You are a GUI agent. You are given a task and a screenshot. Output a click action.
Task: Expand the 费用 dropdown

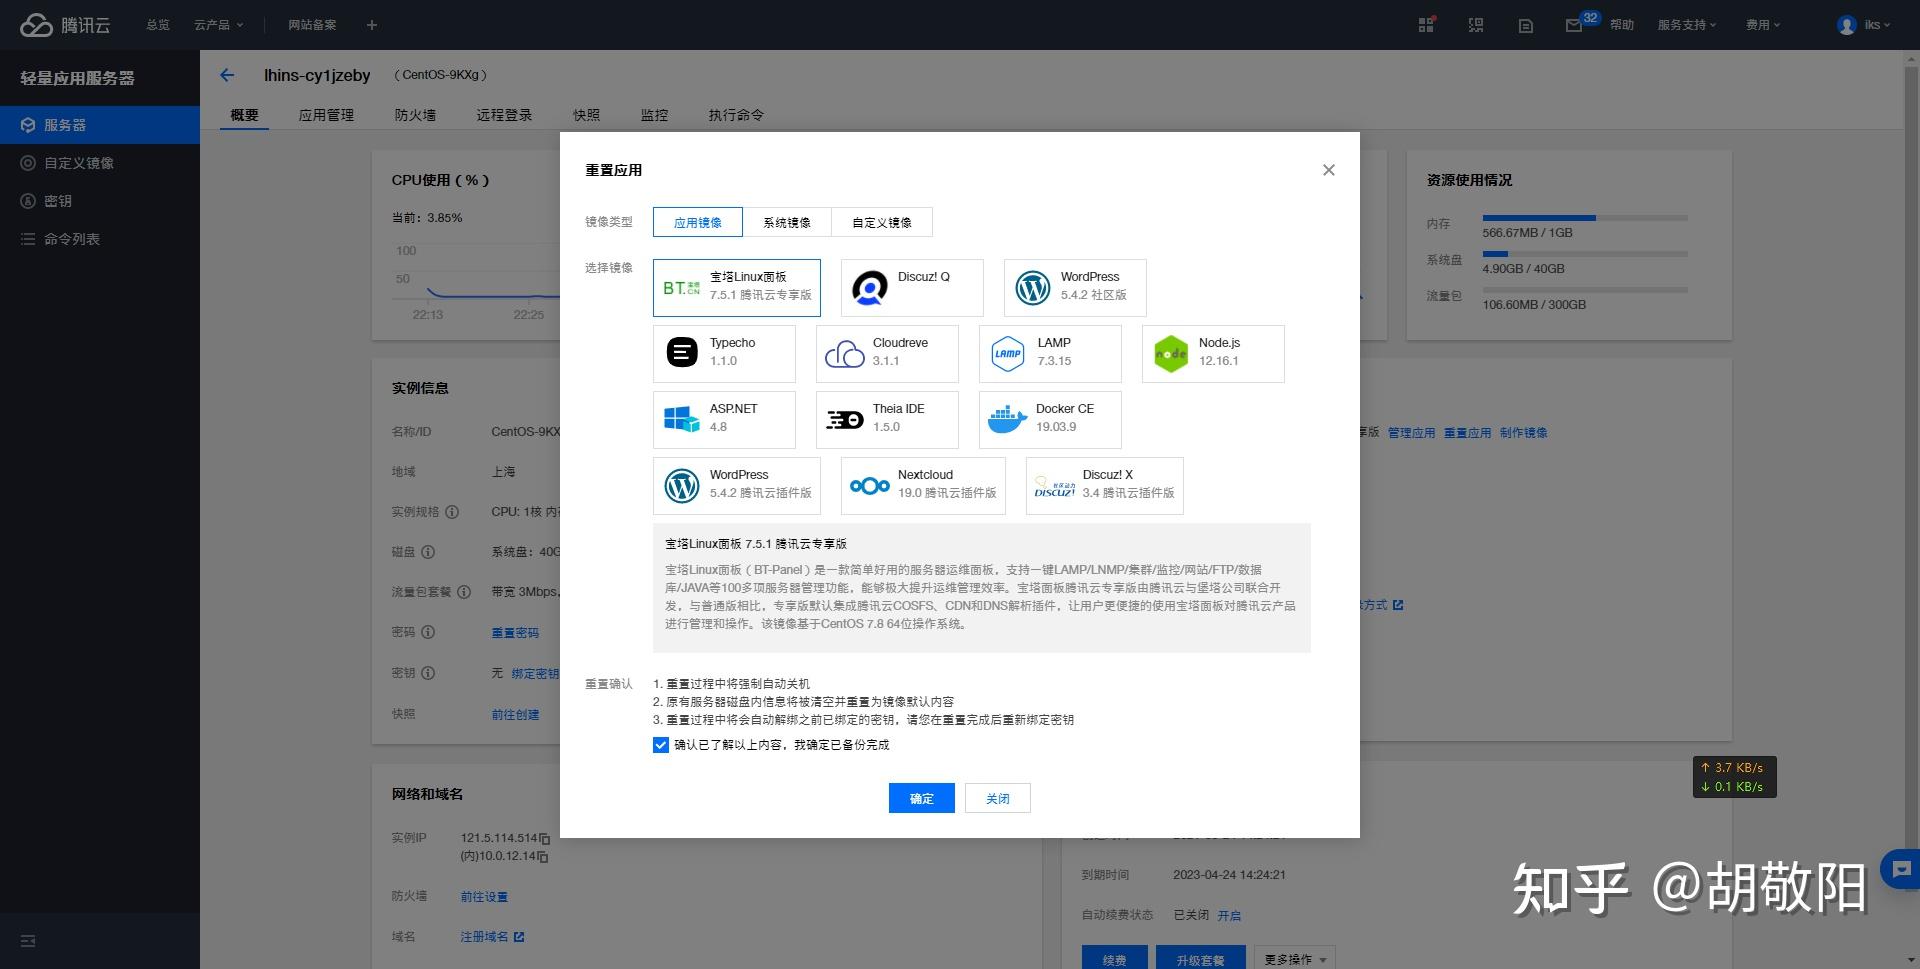point(1762,25)
